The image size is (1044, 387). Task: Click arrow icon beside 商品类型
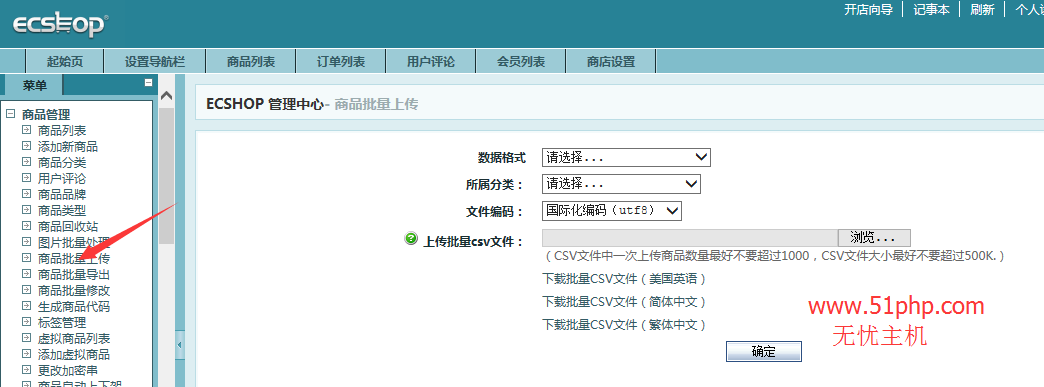(26, 210)
